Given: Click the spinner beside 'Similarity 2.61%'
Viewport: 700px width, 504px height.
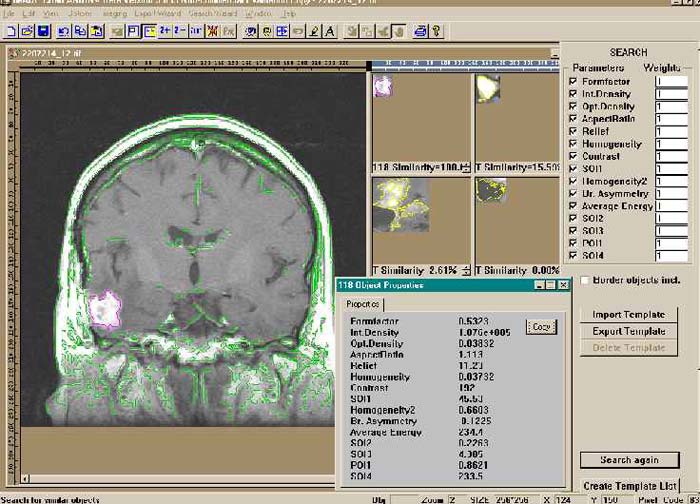Looking at the screenshot, I should pyautogui.click(x=466, y=271).
